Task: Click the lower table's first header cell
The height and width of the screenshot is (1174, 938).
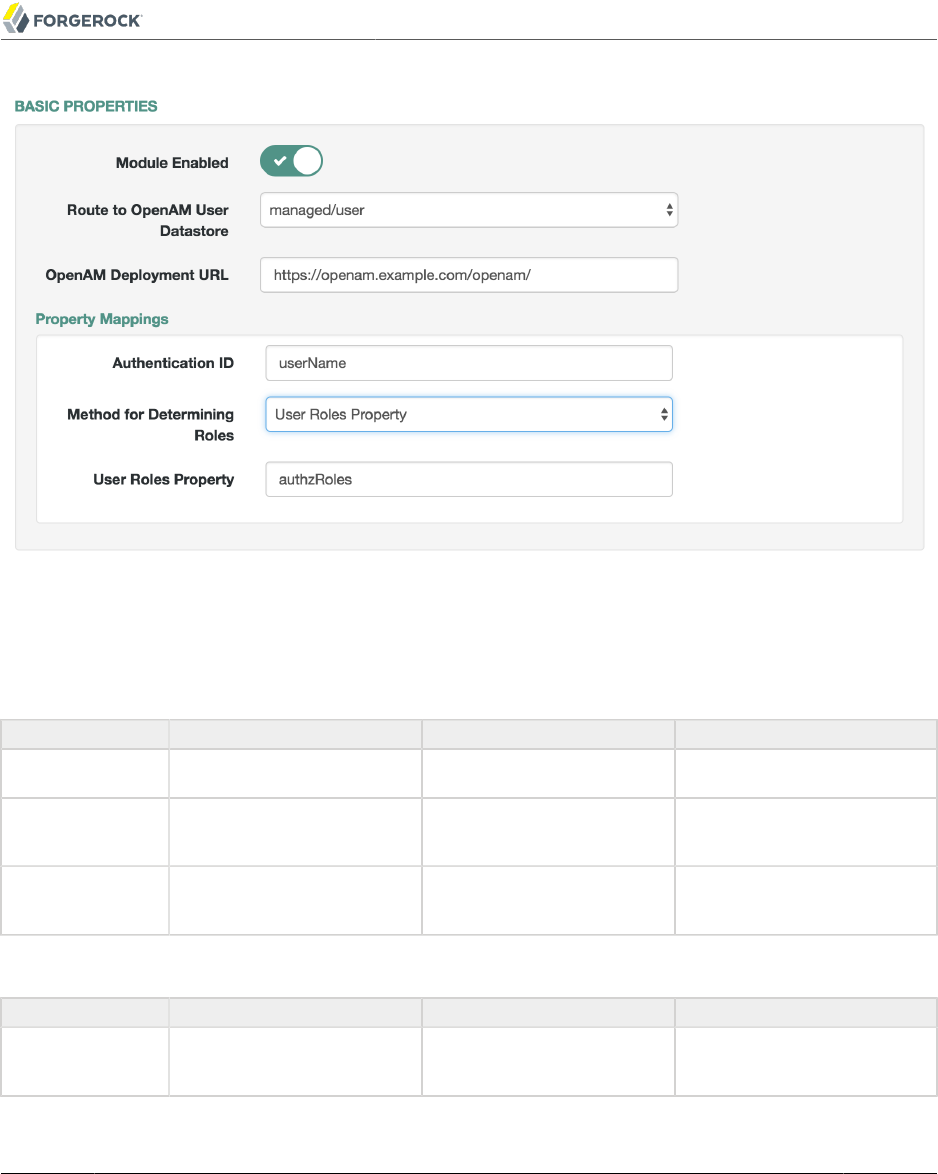Action: 84,1012
